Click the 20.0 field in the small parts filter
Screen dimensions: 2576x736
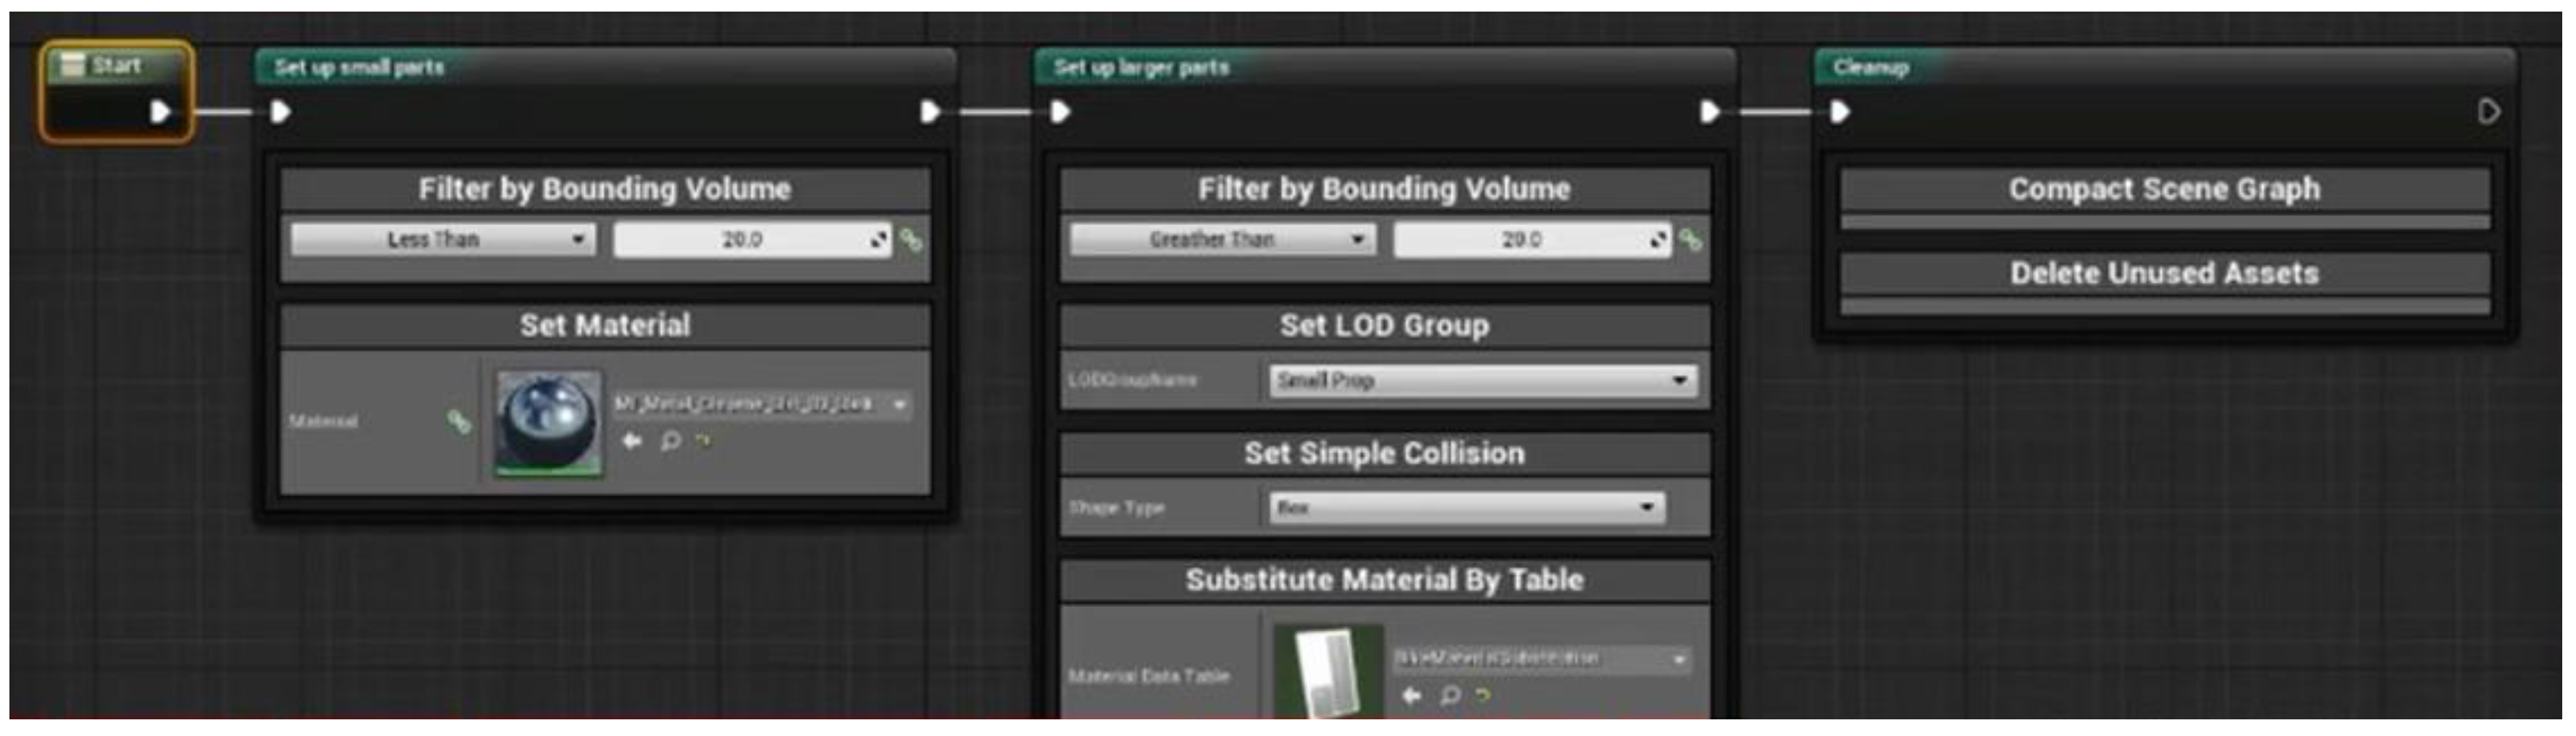[752, 240]
